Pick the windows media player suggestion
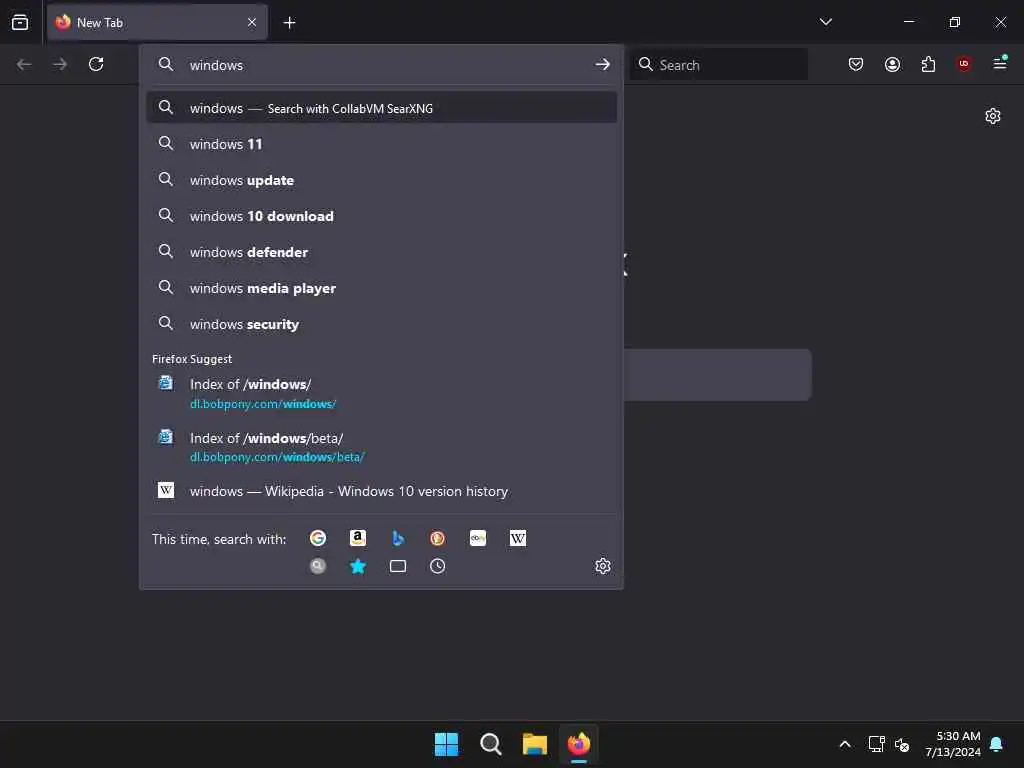The image size is (1024, 768). 381,288
